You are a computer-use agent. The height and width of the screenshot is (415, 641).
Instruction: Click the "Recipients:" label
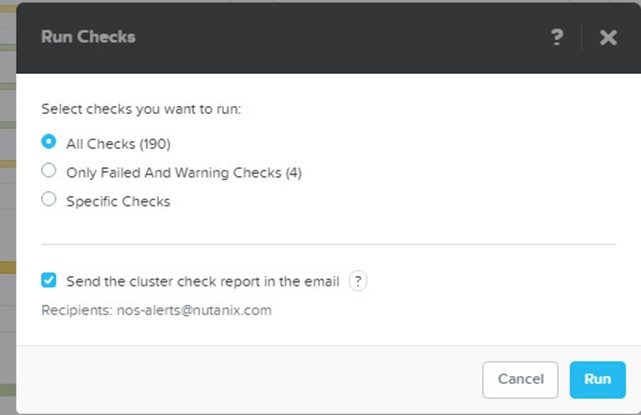[x=77, y=310]
